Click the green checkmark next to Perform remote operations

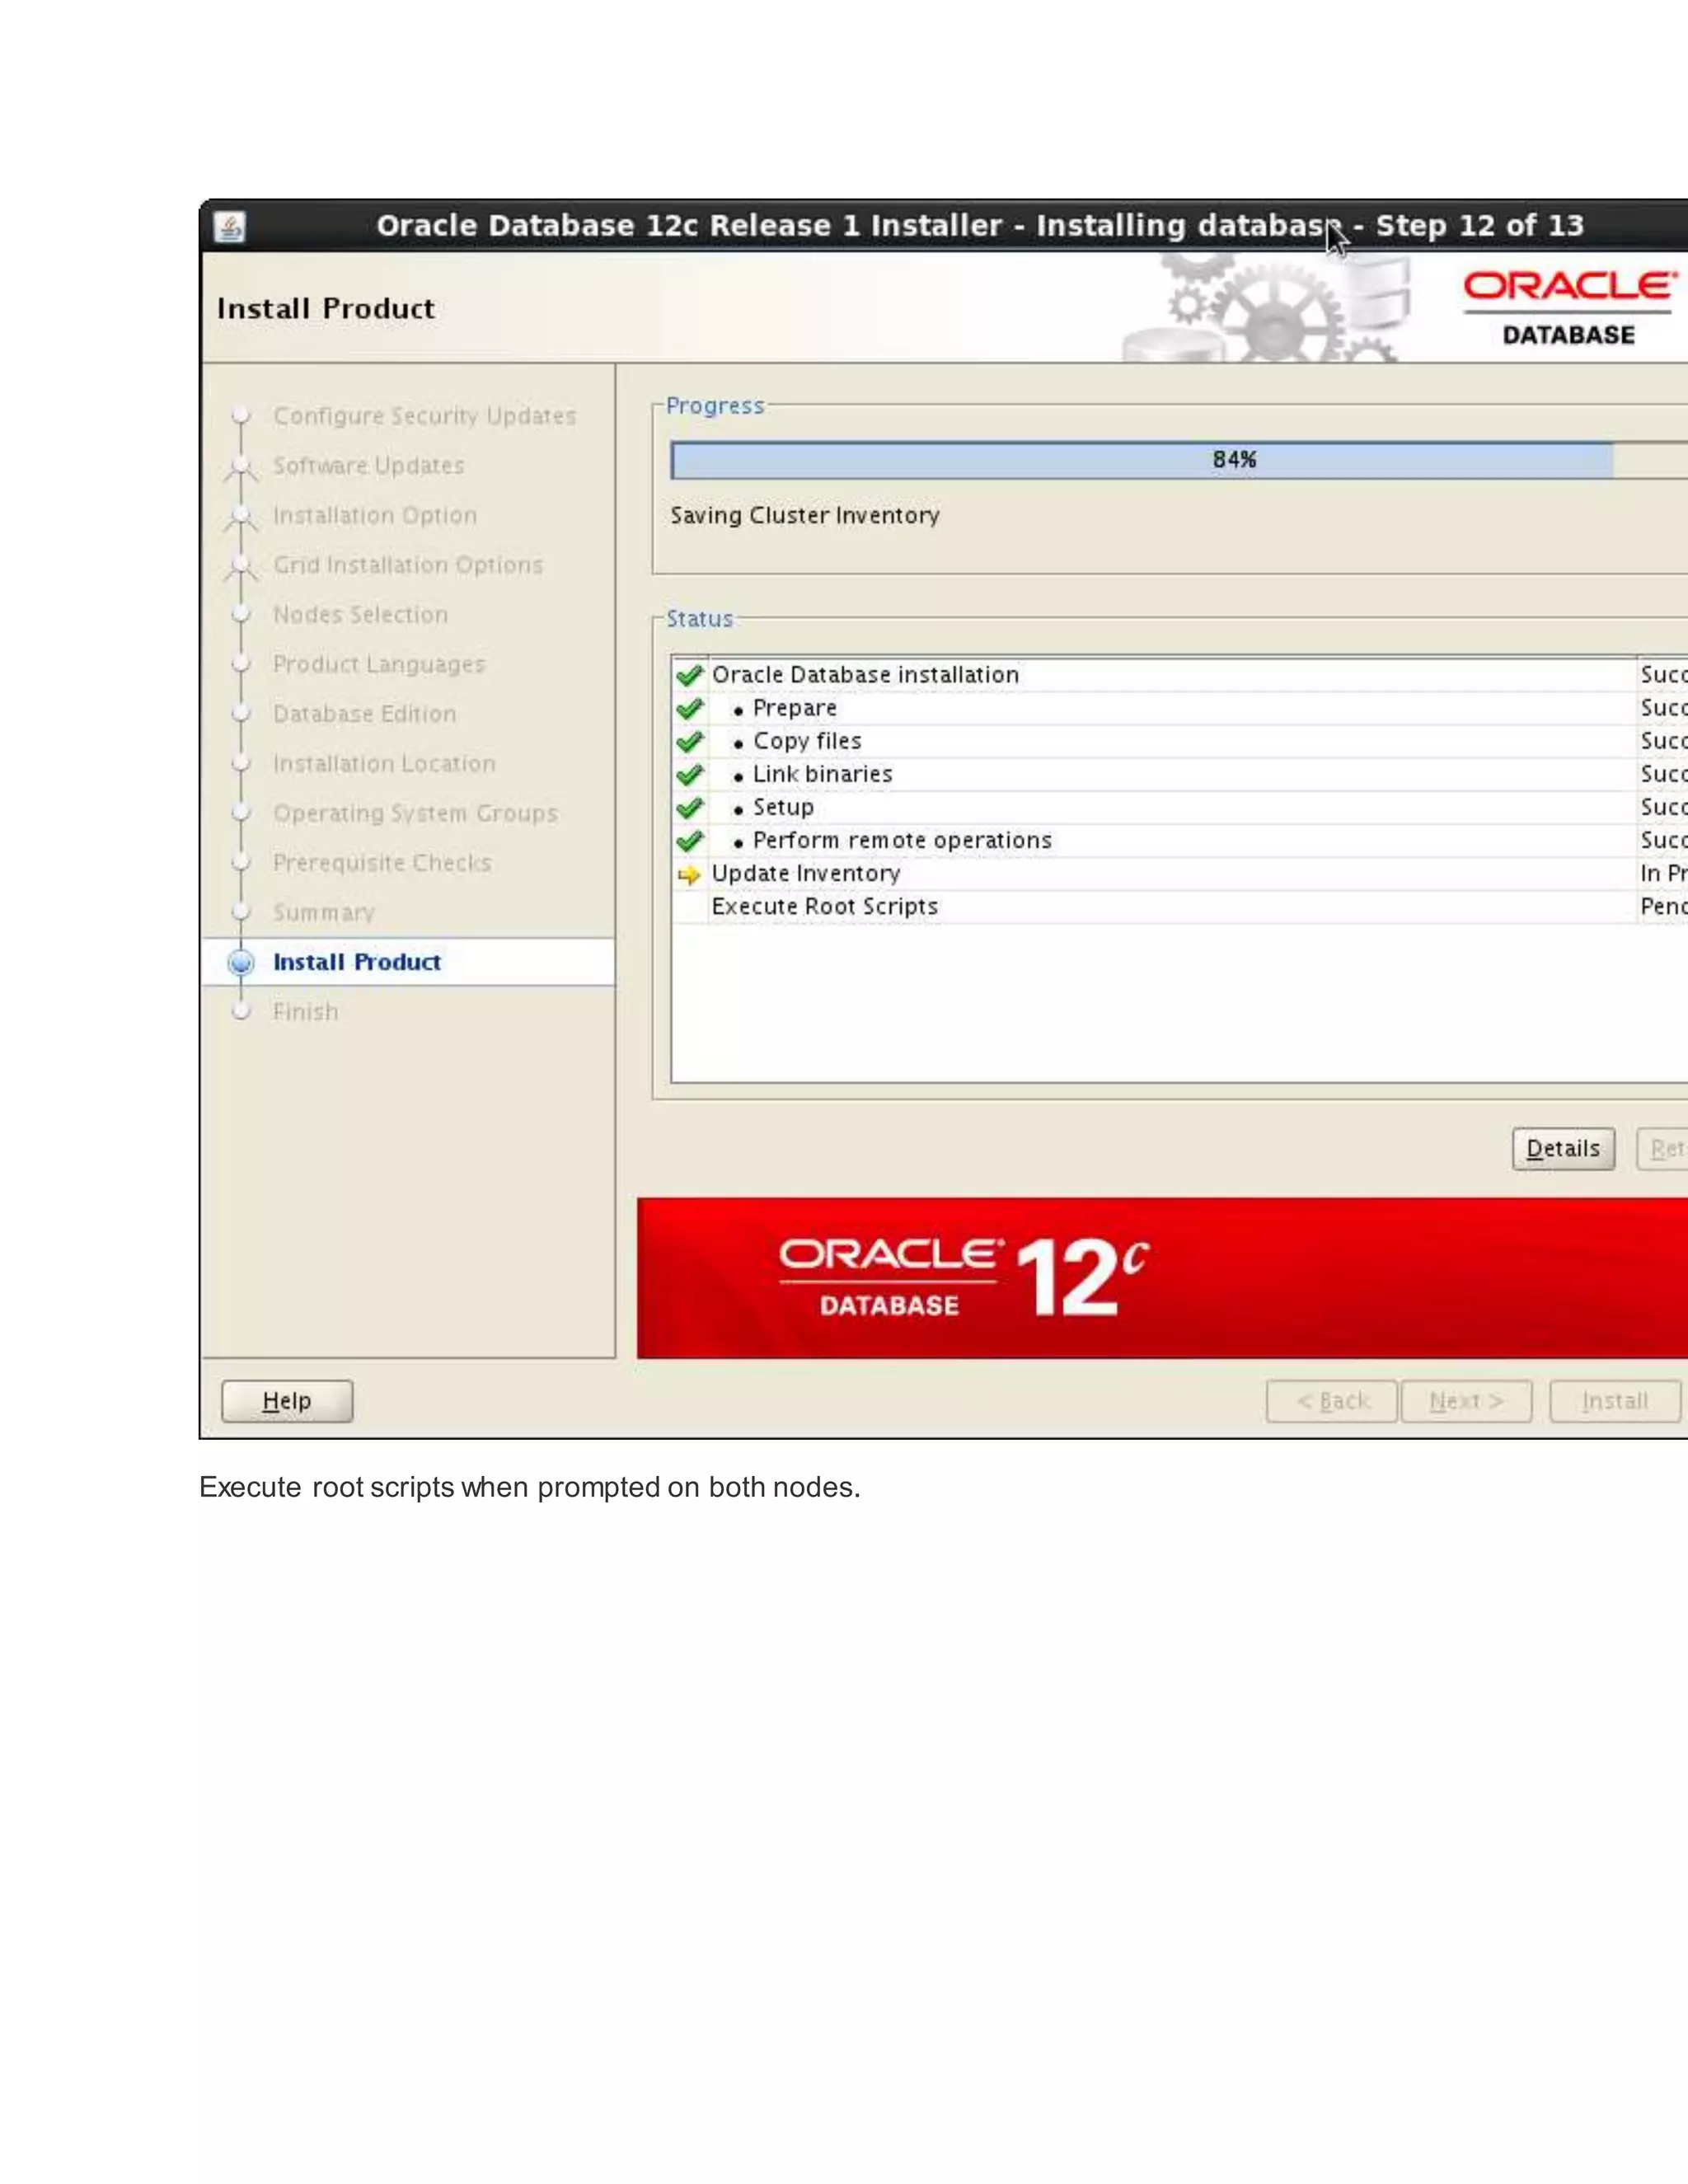689,841
